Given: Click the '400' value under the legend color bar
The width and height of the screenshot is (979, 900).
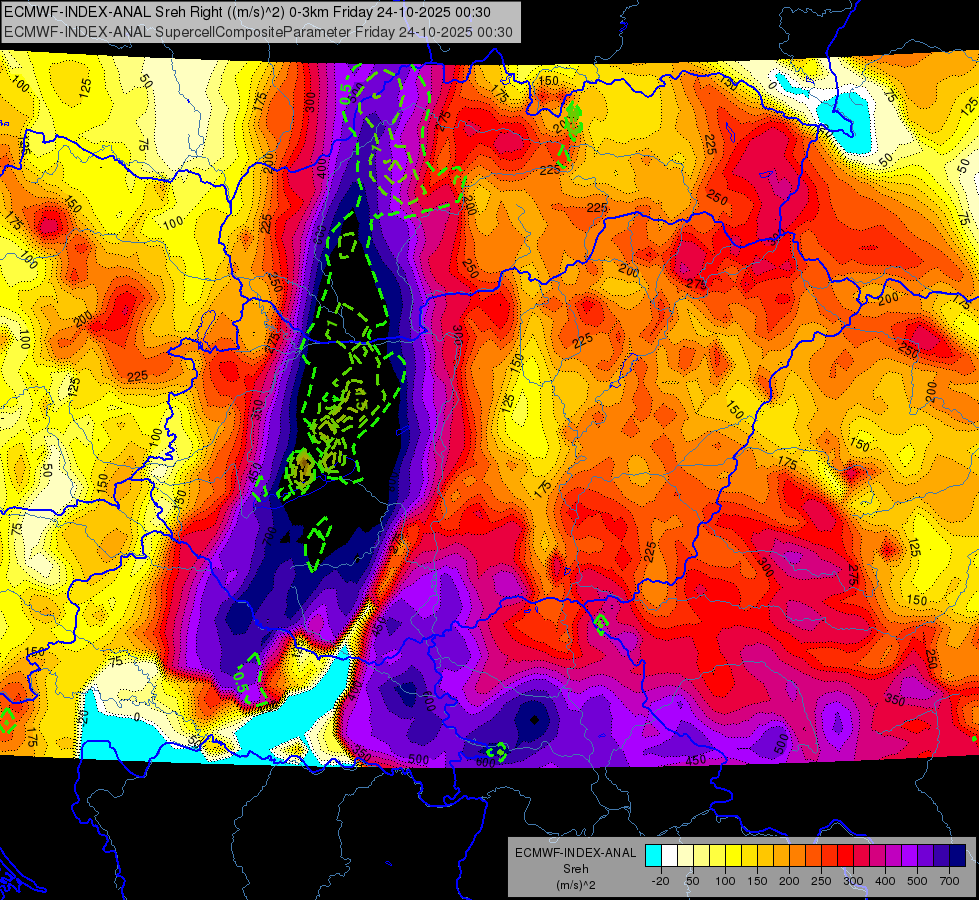Looking at the screenshot, I should point(885,881).
